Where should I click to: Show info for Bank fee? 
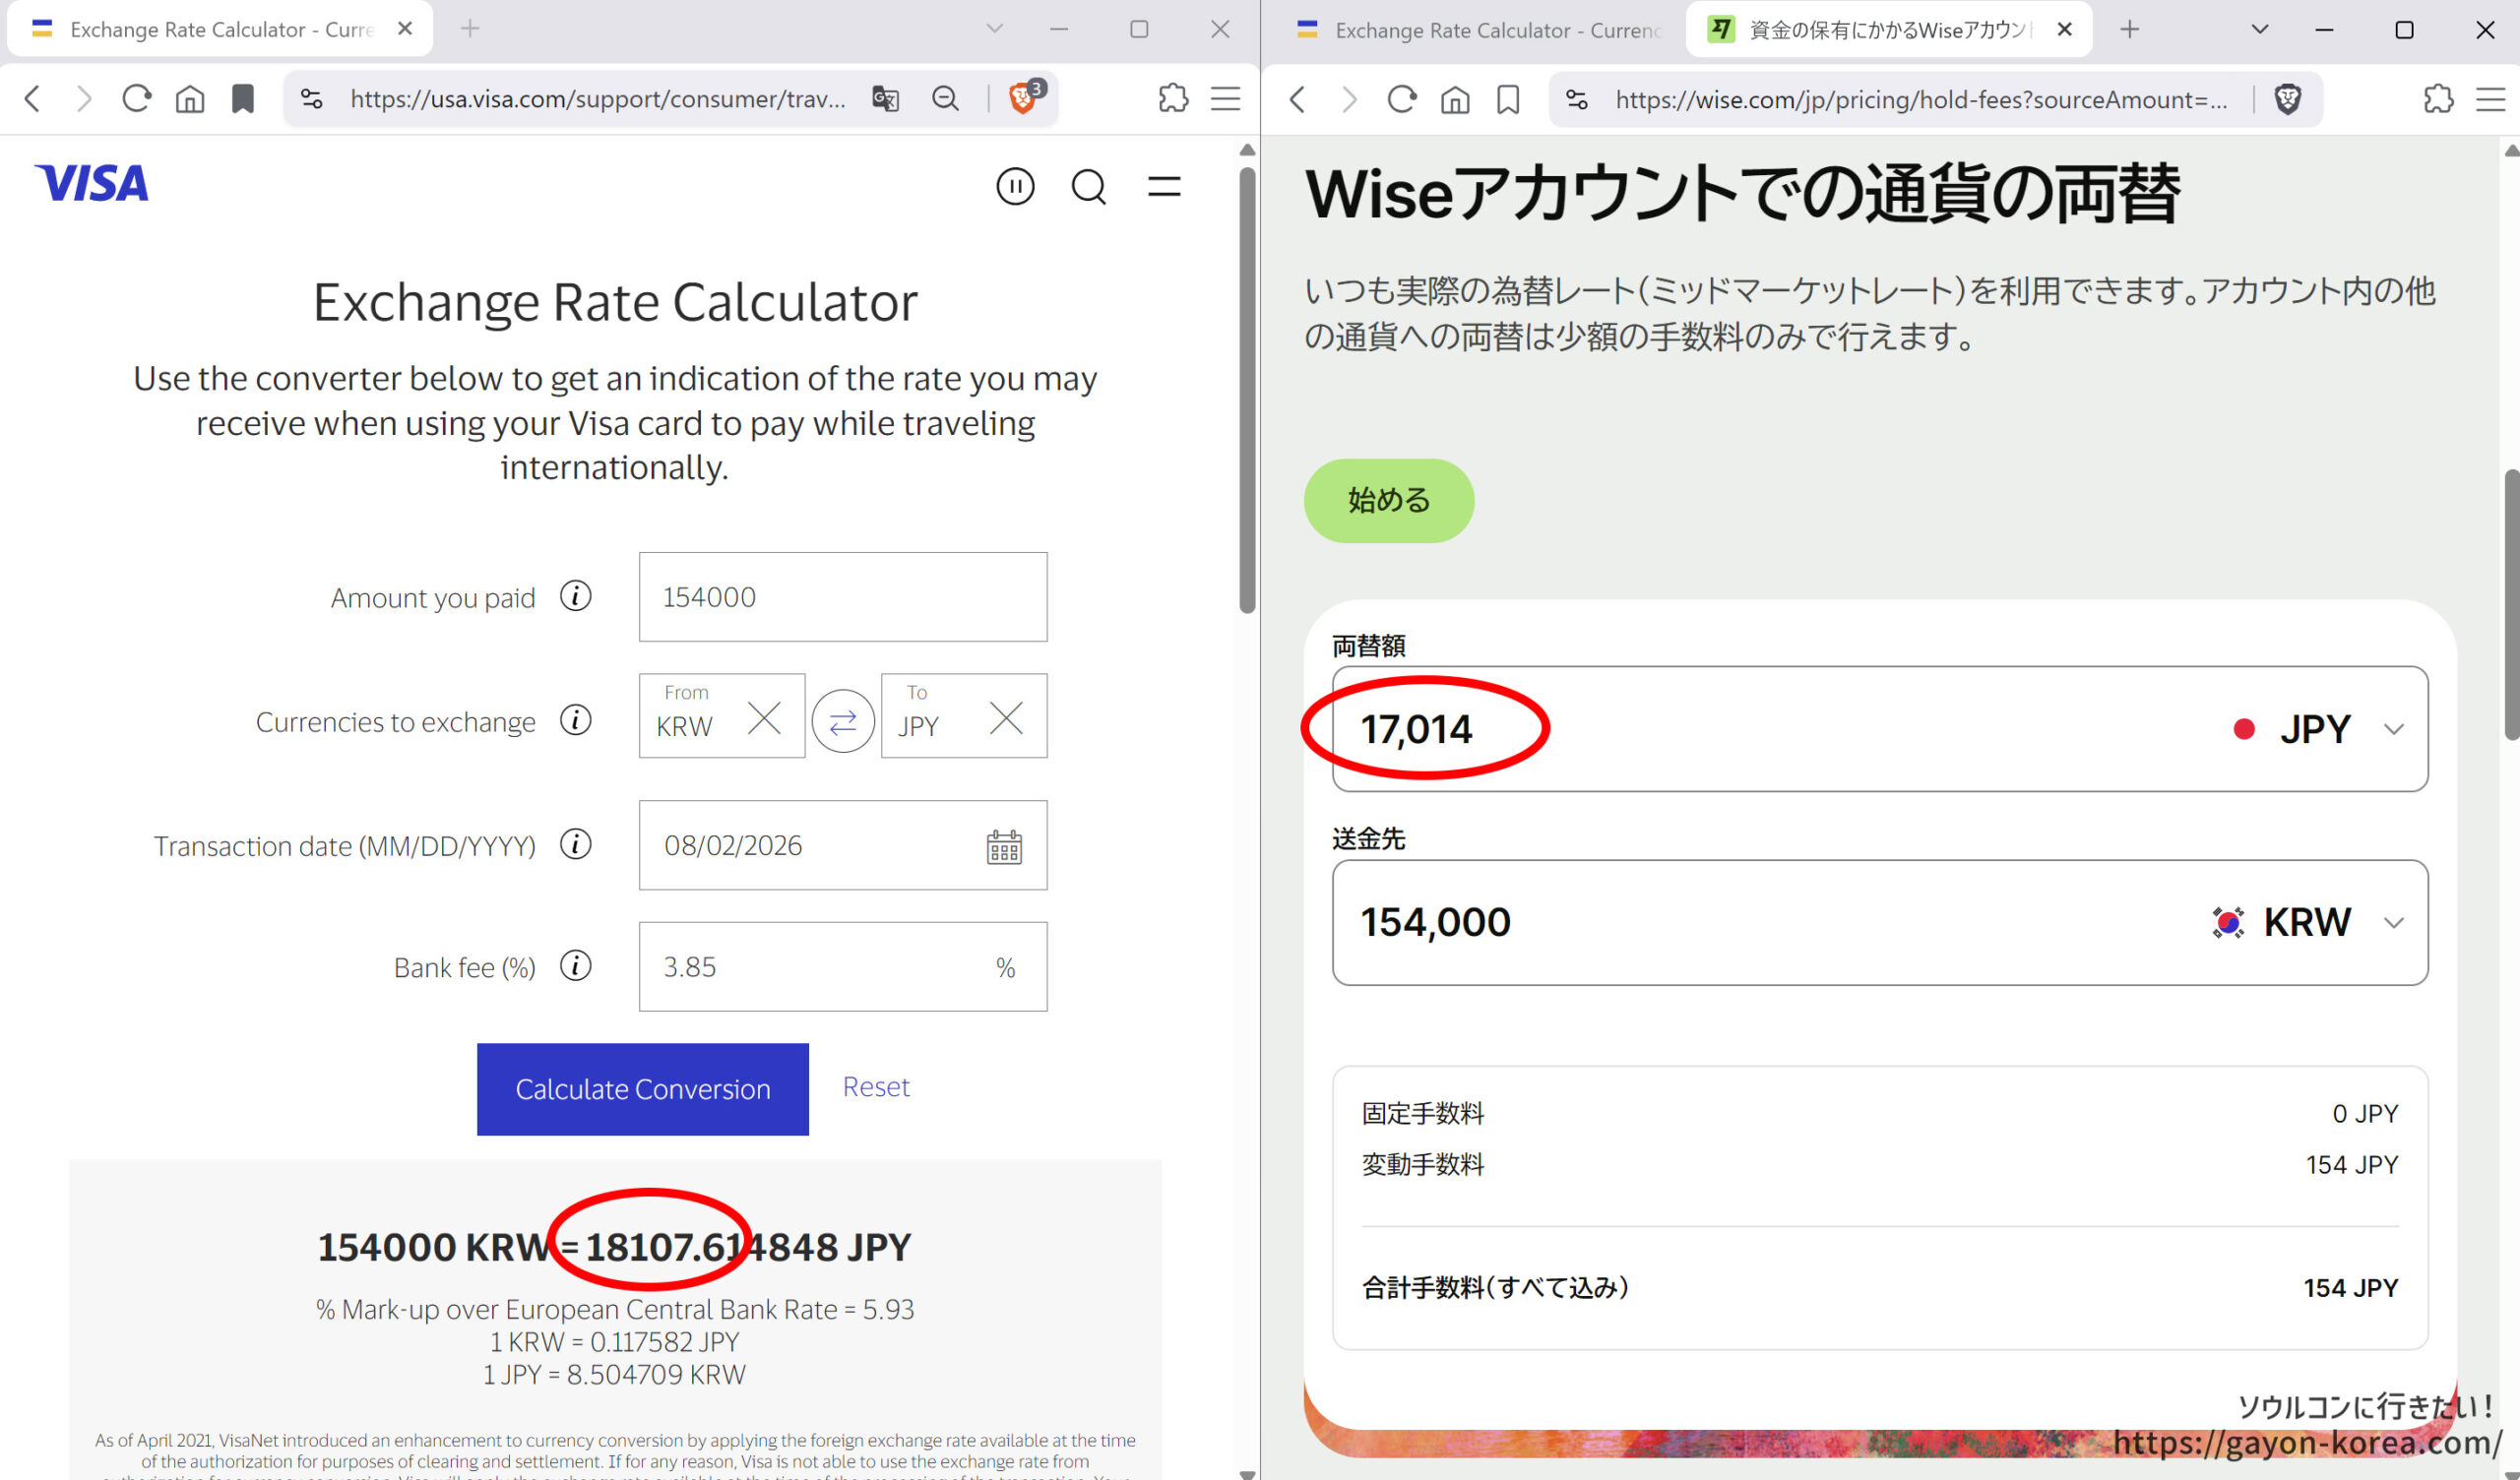tap(576, 966)
